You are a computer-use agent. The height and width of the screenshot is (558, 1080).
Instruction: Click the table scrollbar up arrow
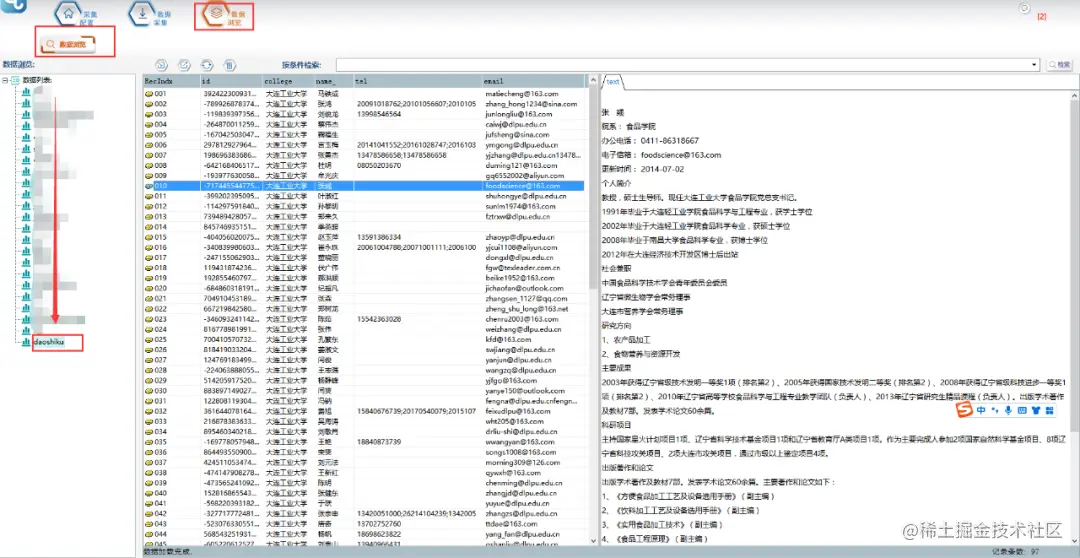[x=592, y=81]
